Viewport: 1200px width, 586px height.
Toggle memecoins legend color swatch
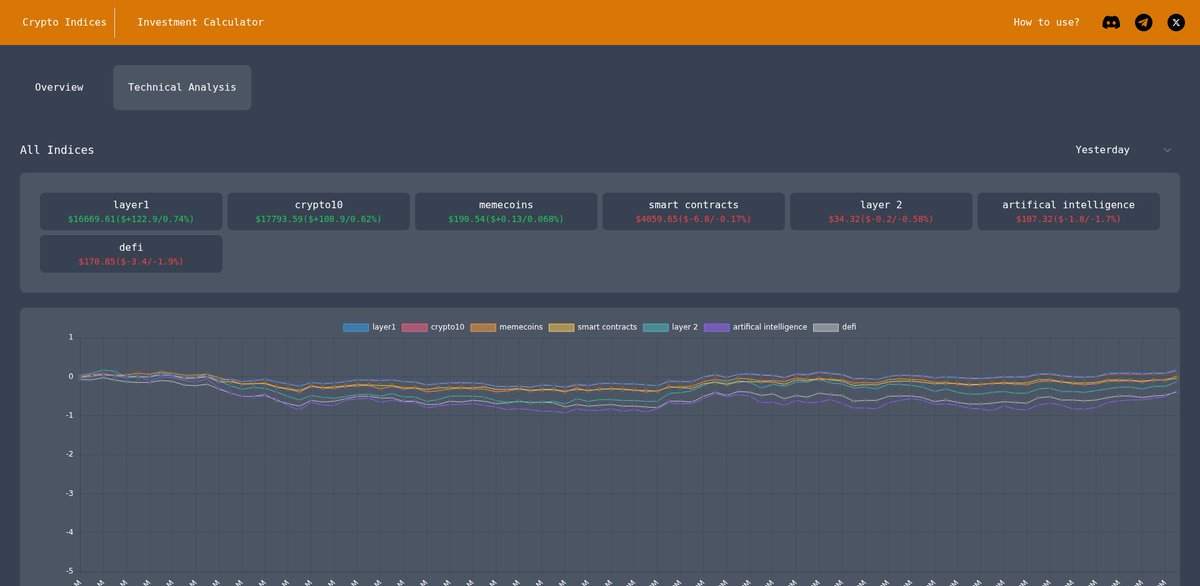pos(483,327)
